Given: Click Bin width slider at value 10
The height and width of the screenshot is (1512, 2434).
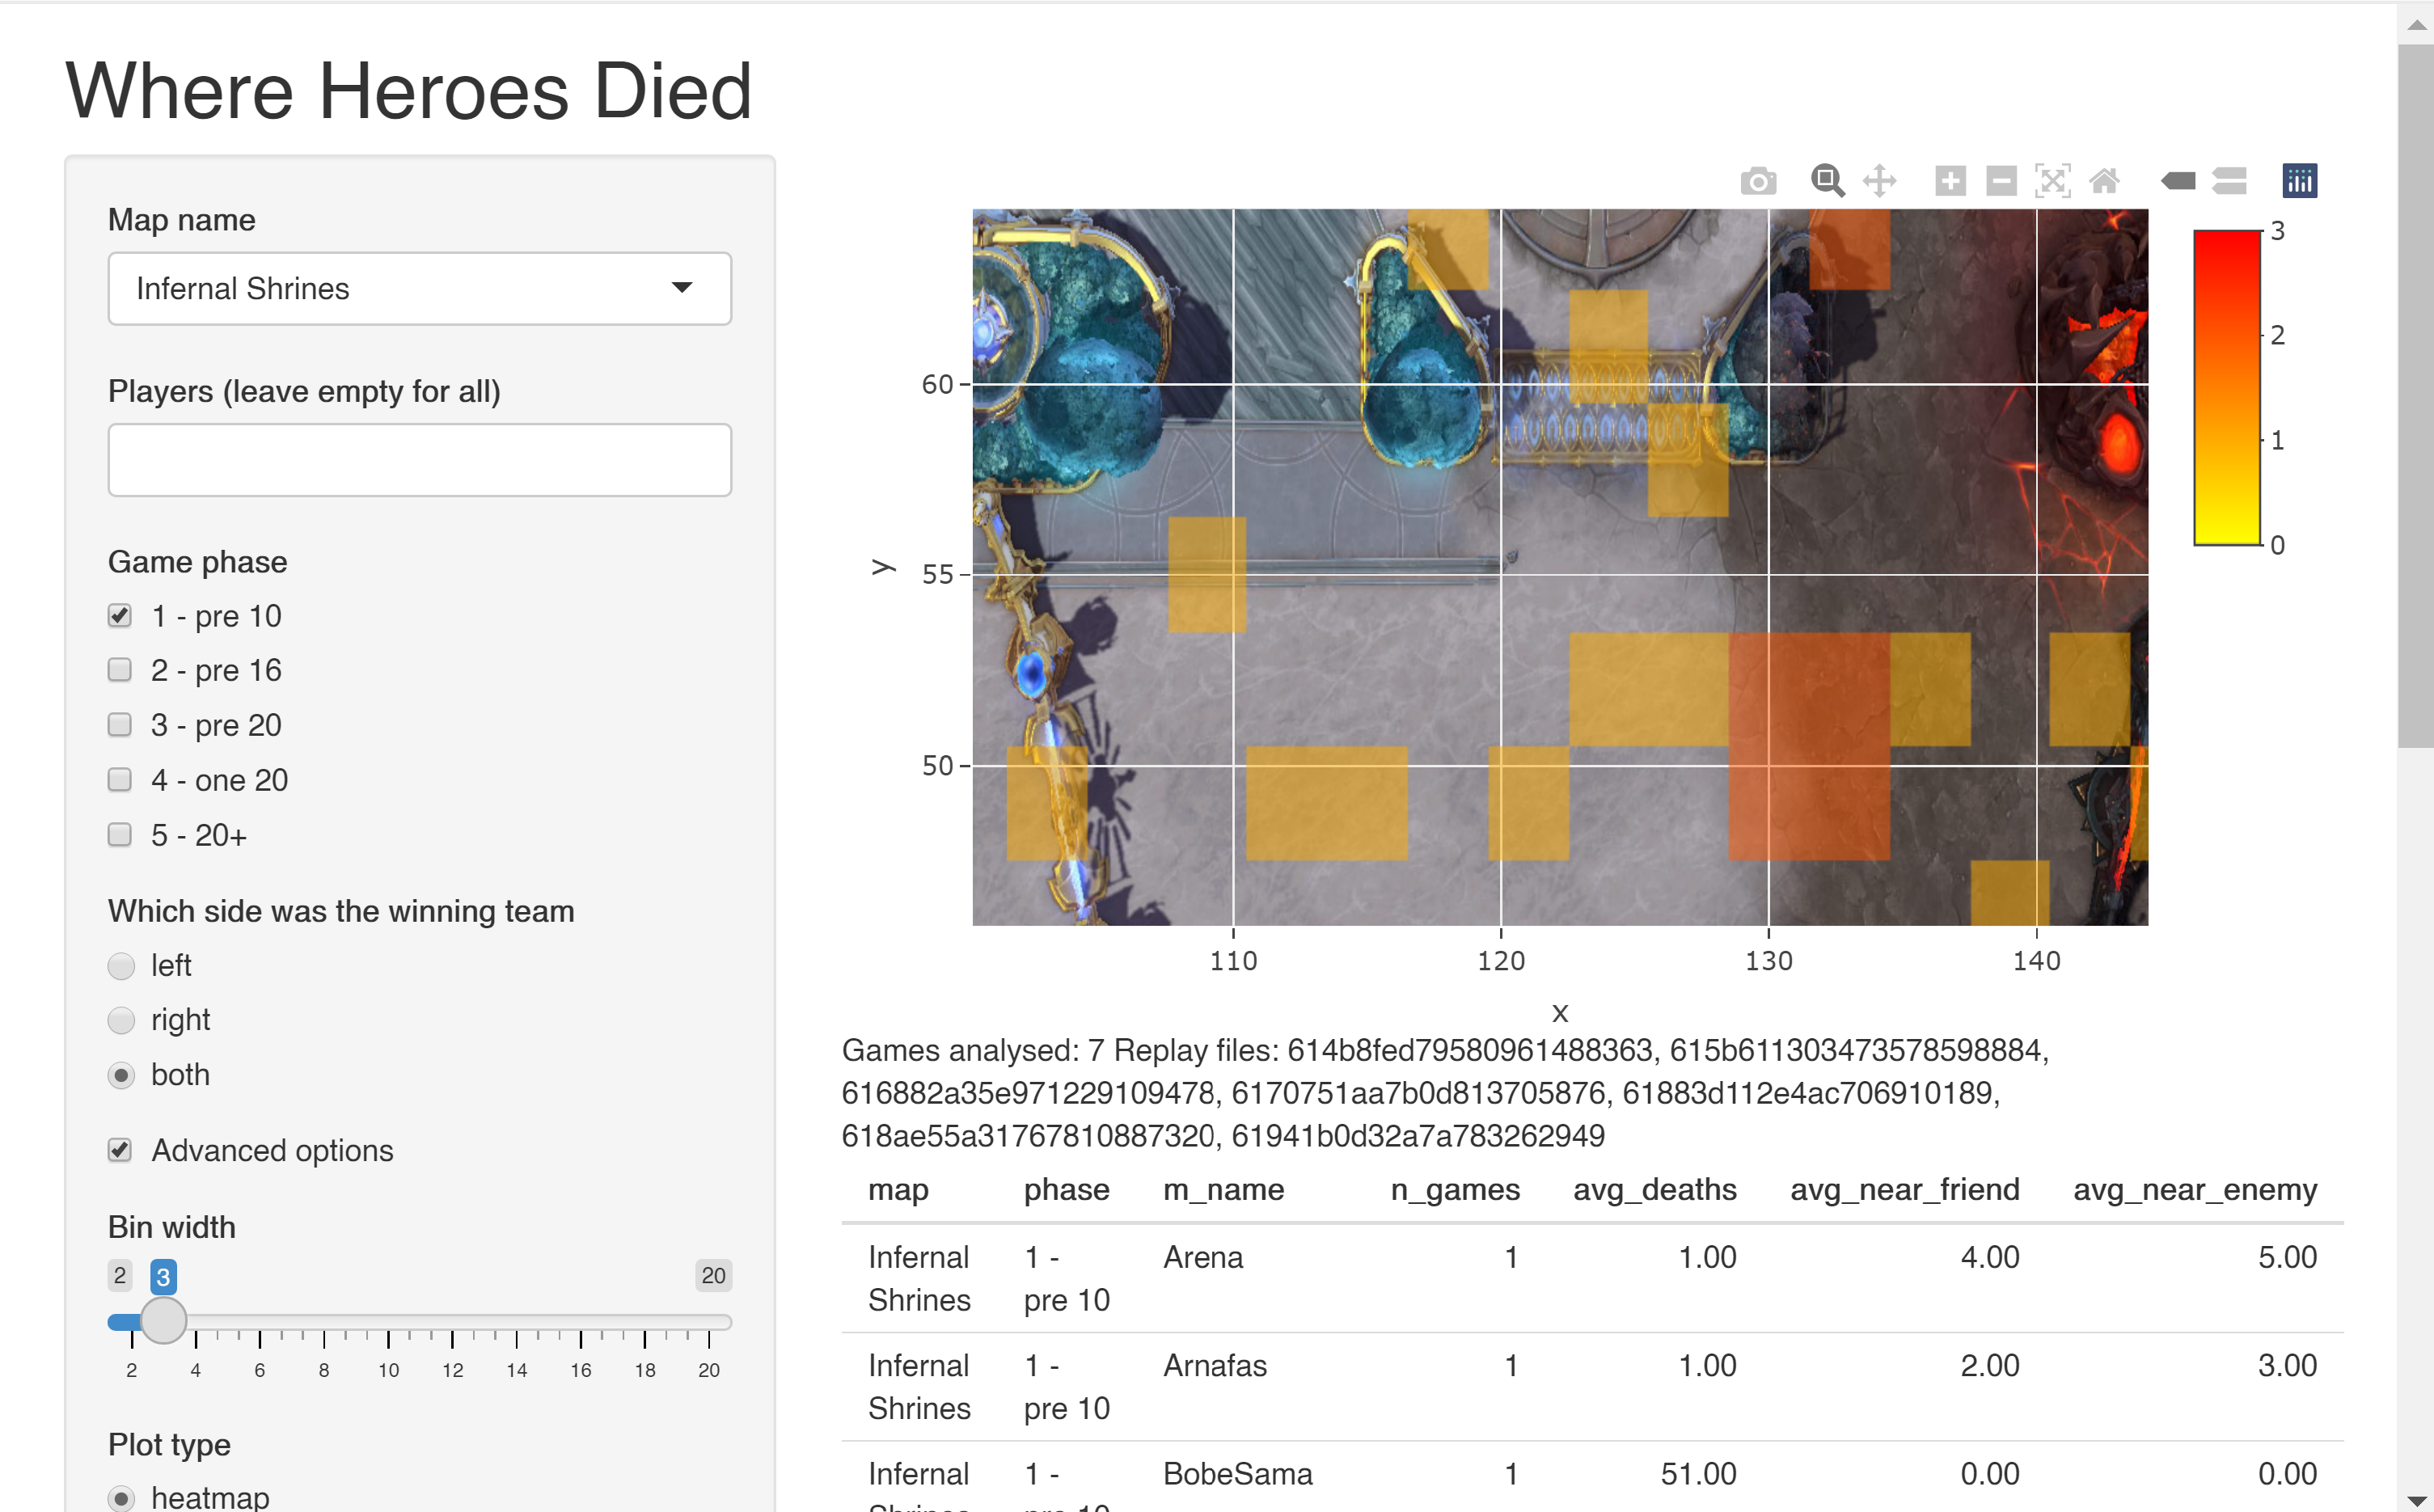Looking at the screenshot, I should (x=388, y=1322).
